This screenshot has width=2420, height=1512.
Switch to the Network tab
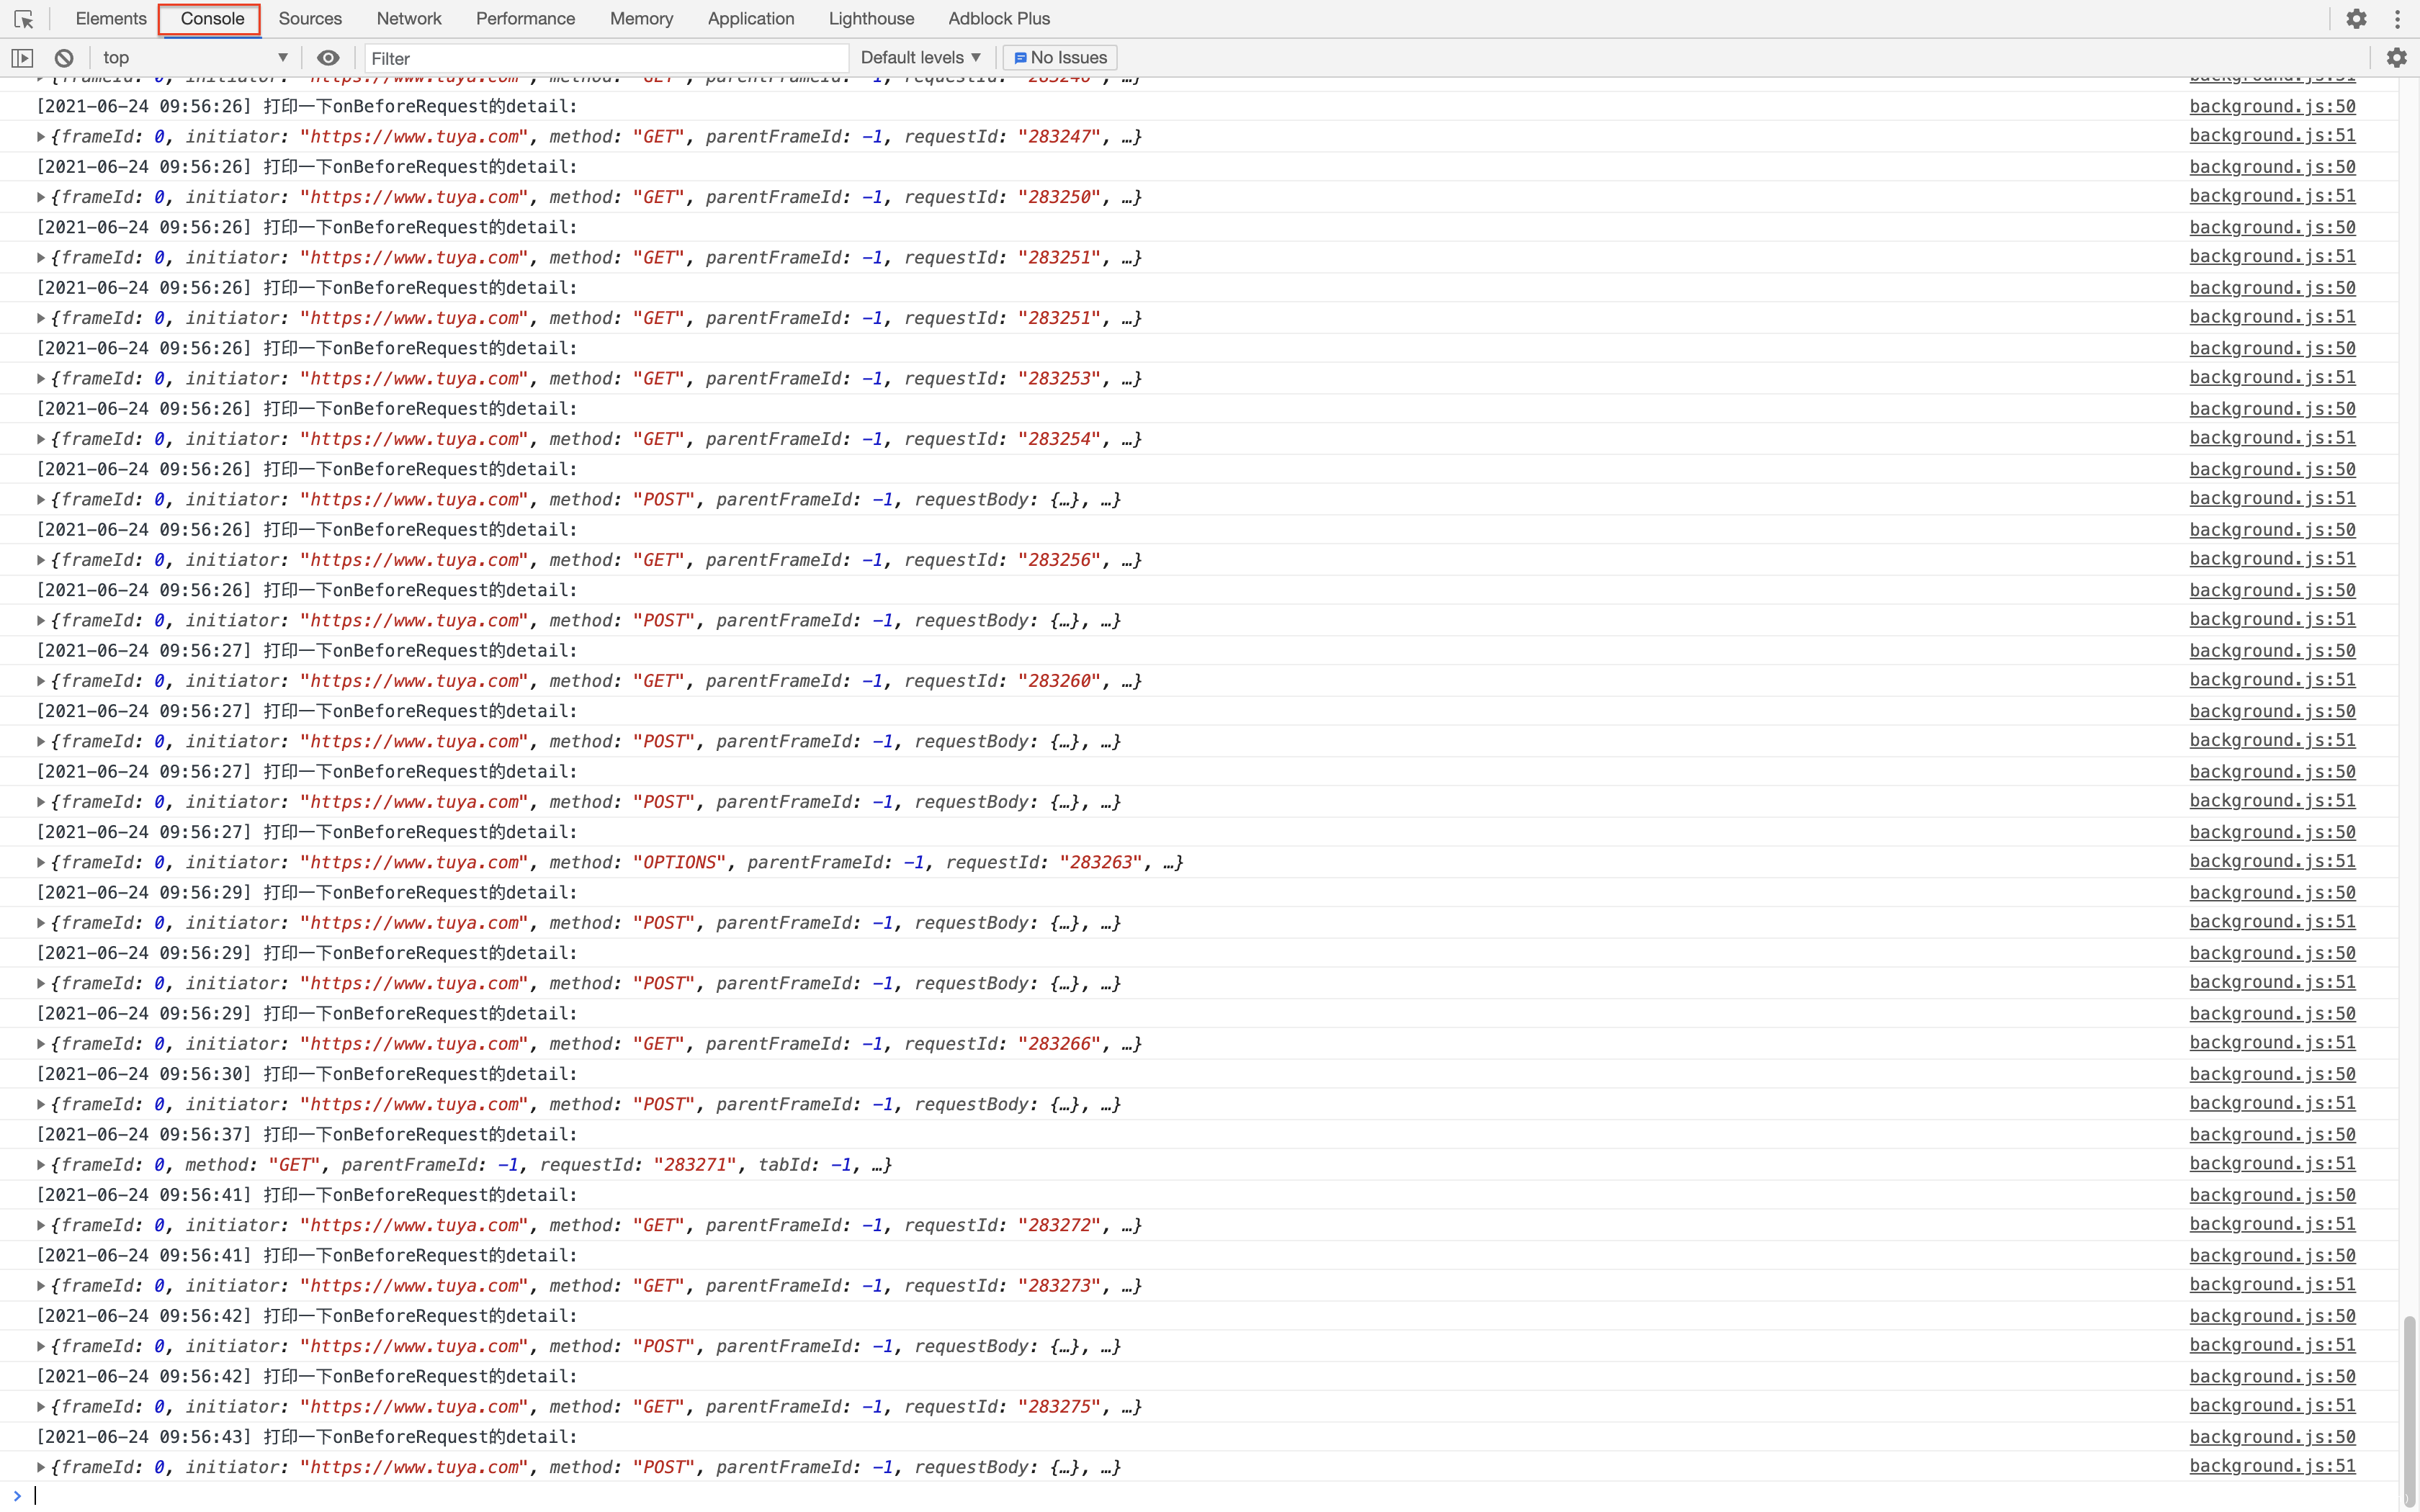(409, 19)
